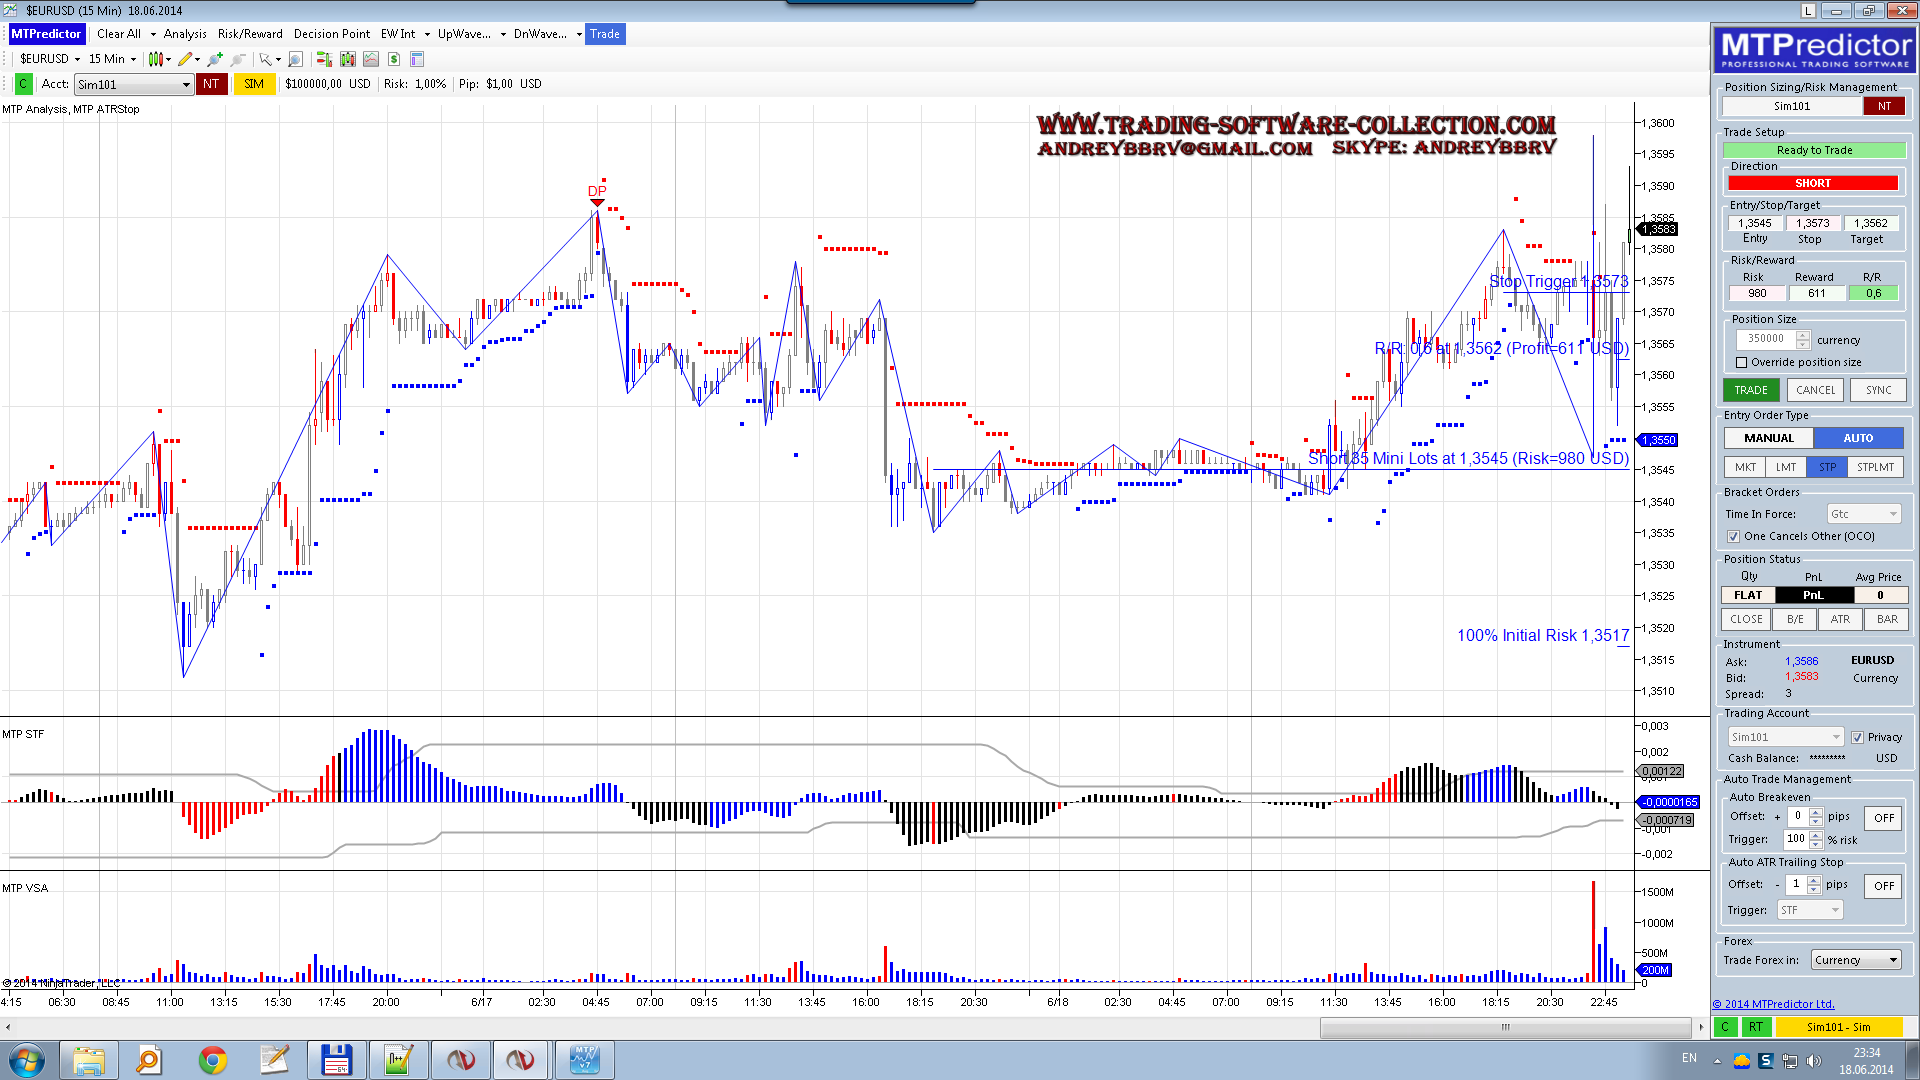Toggle the Privacy checkbox
The width and height of the screenshot is (1920, 1080).
(x=1857, y=738)
